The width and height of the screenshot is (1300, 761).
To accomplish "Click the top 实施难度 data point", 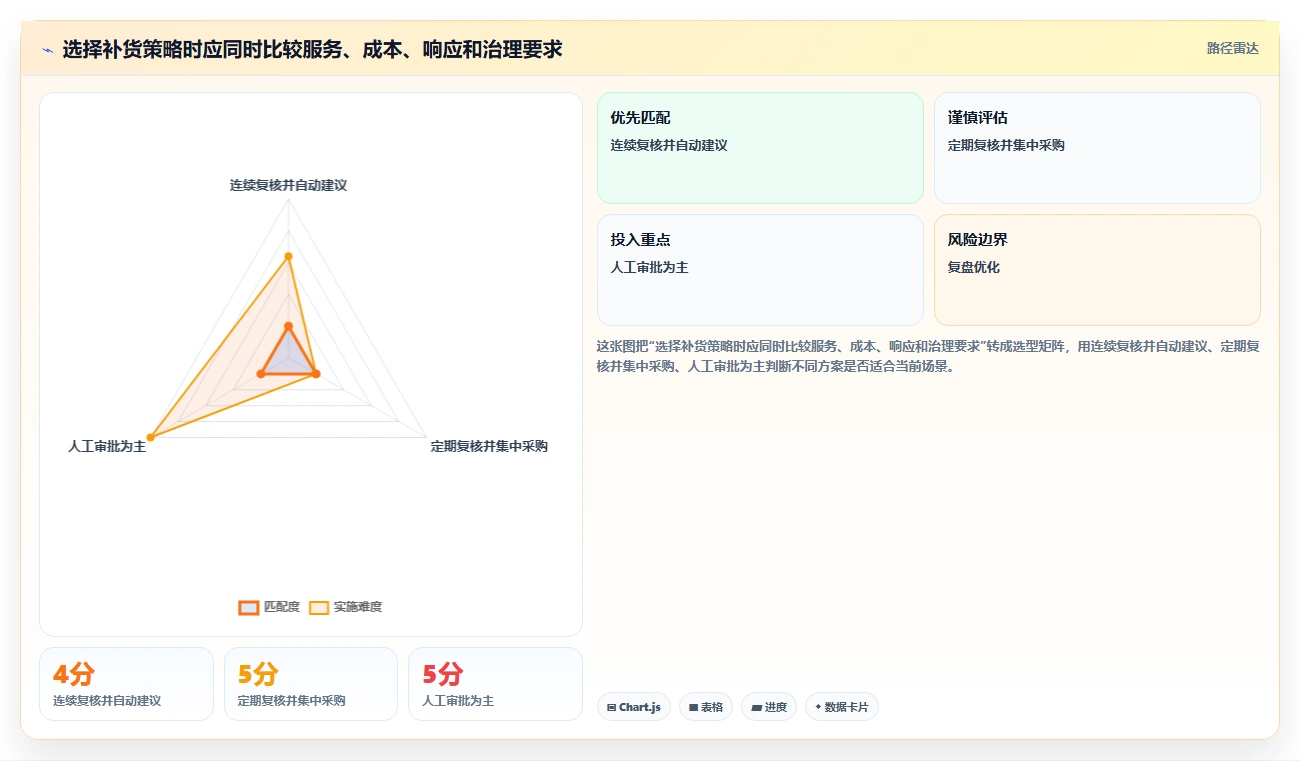I will click(x=288, y=257).
